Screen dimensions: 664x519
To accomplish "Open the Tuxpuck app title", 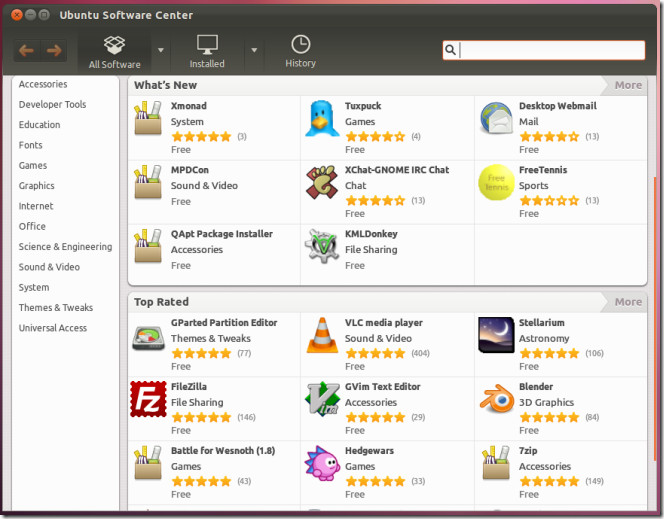I will pos(363,106).
